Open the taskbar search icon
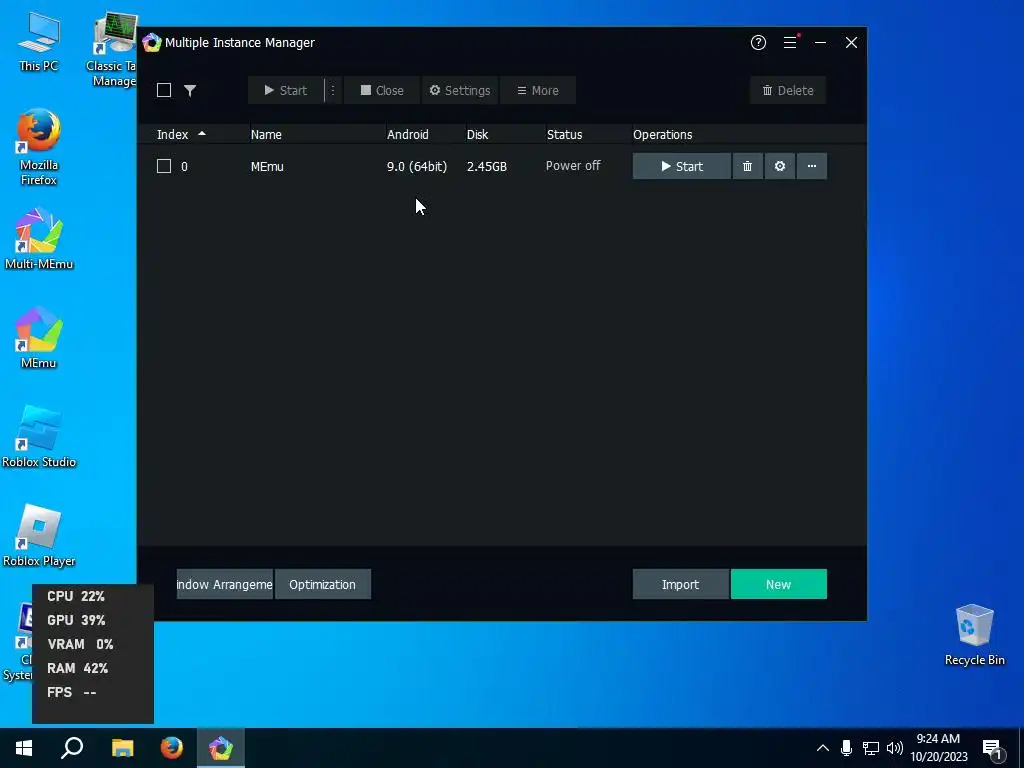Viewport: 1024px width, 768px height. pos(72,748)
